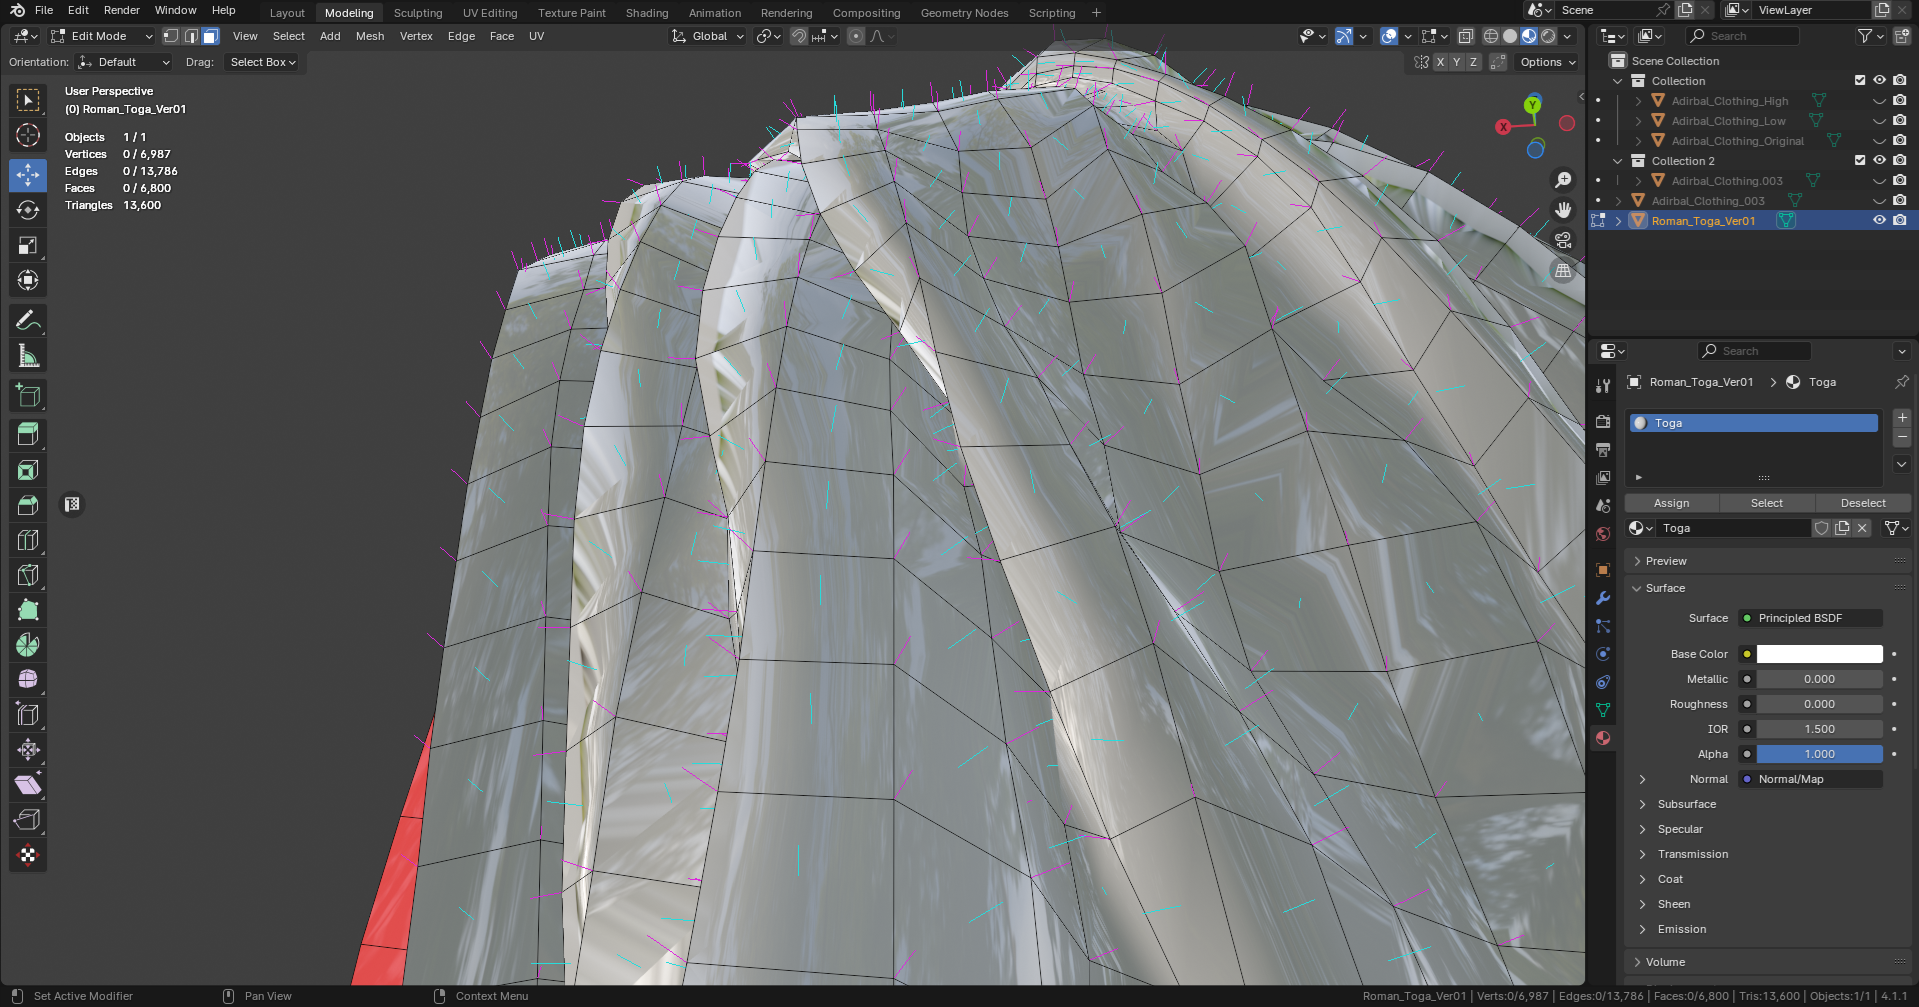1919x1007 pixels.
Task: Open the Edit Mode dropdown
Action: pos(101,36)
